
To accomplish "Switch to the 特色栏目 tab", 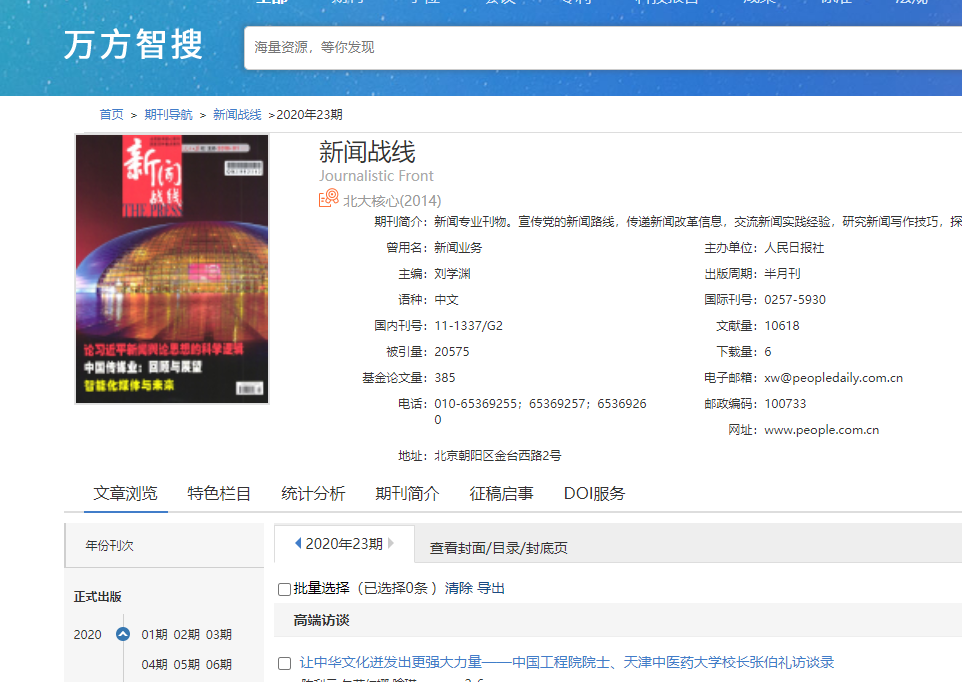I will click(219, 493).
